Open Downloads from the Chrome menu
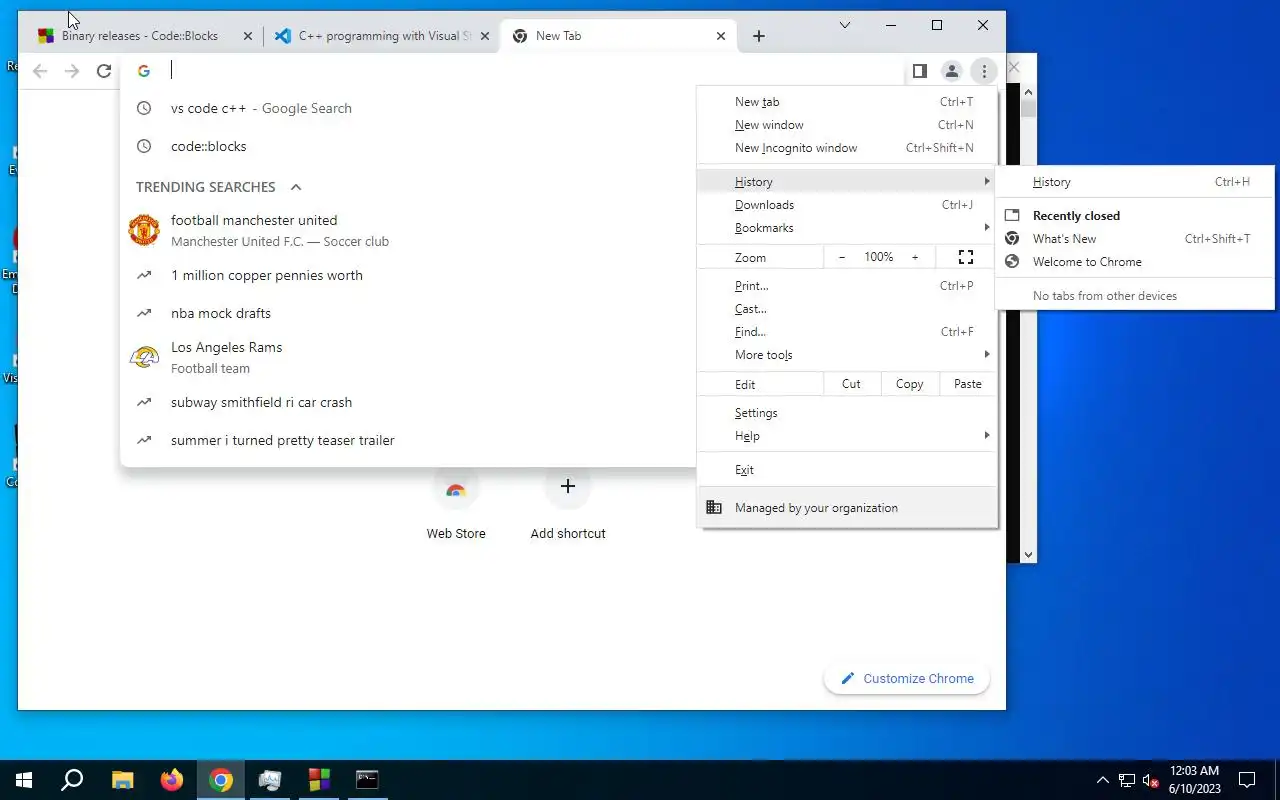This screenshot has width=1280, height=800. pos(847,205)
